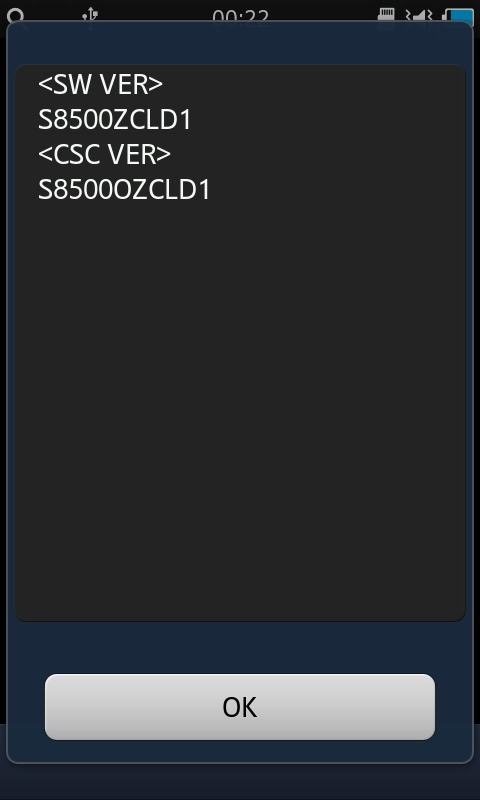Tap the search magnifier status icon

pos(16,17)
